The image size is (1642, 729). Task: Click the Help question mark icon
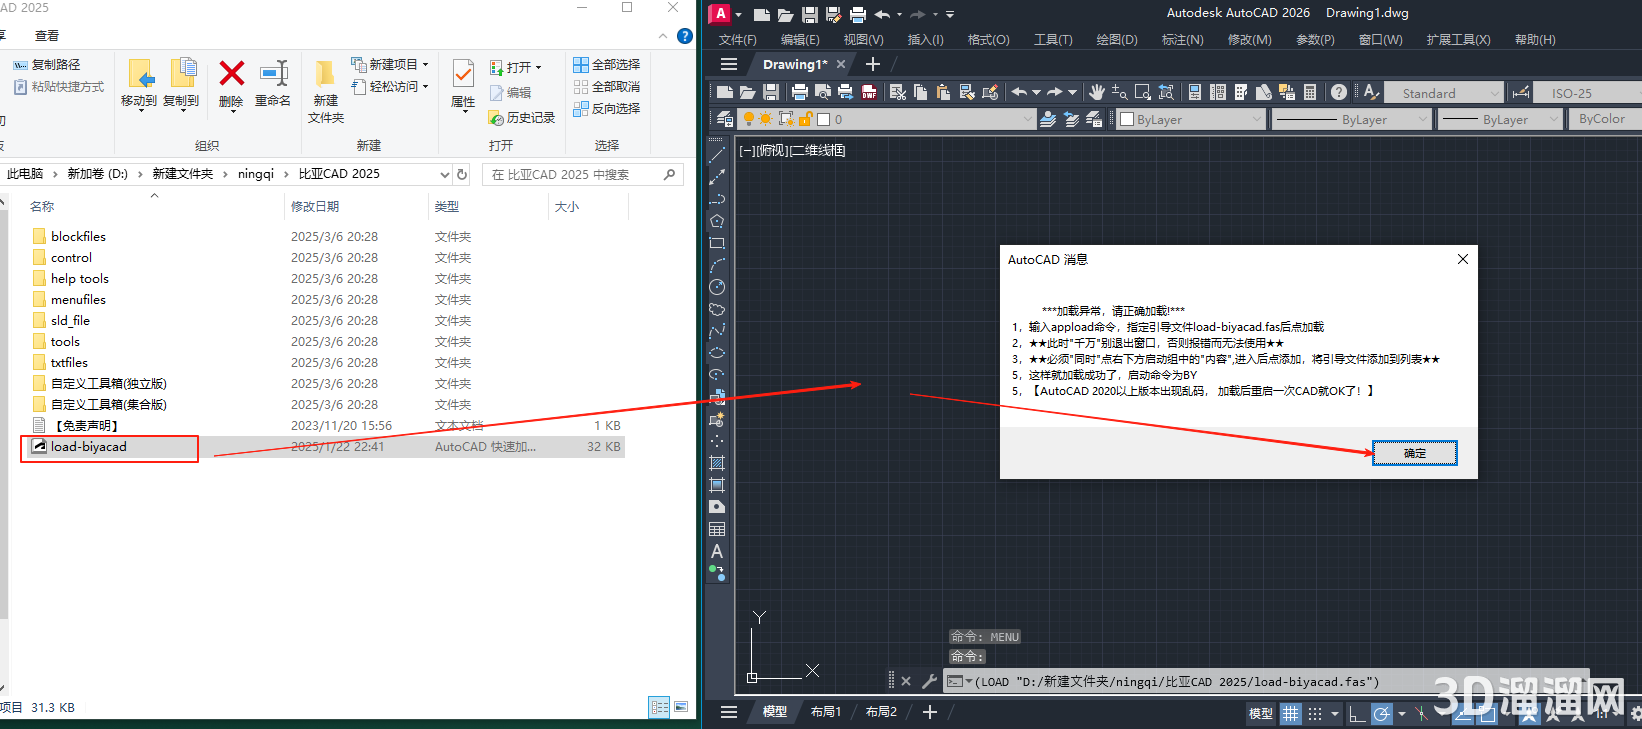click(x=1338, y=92)
